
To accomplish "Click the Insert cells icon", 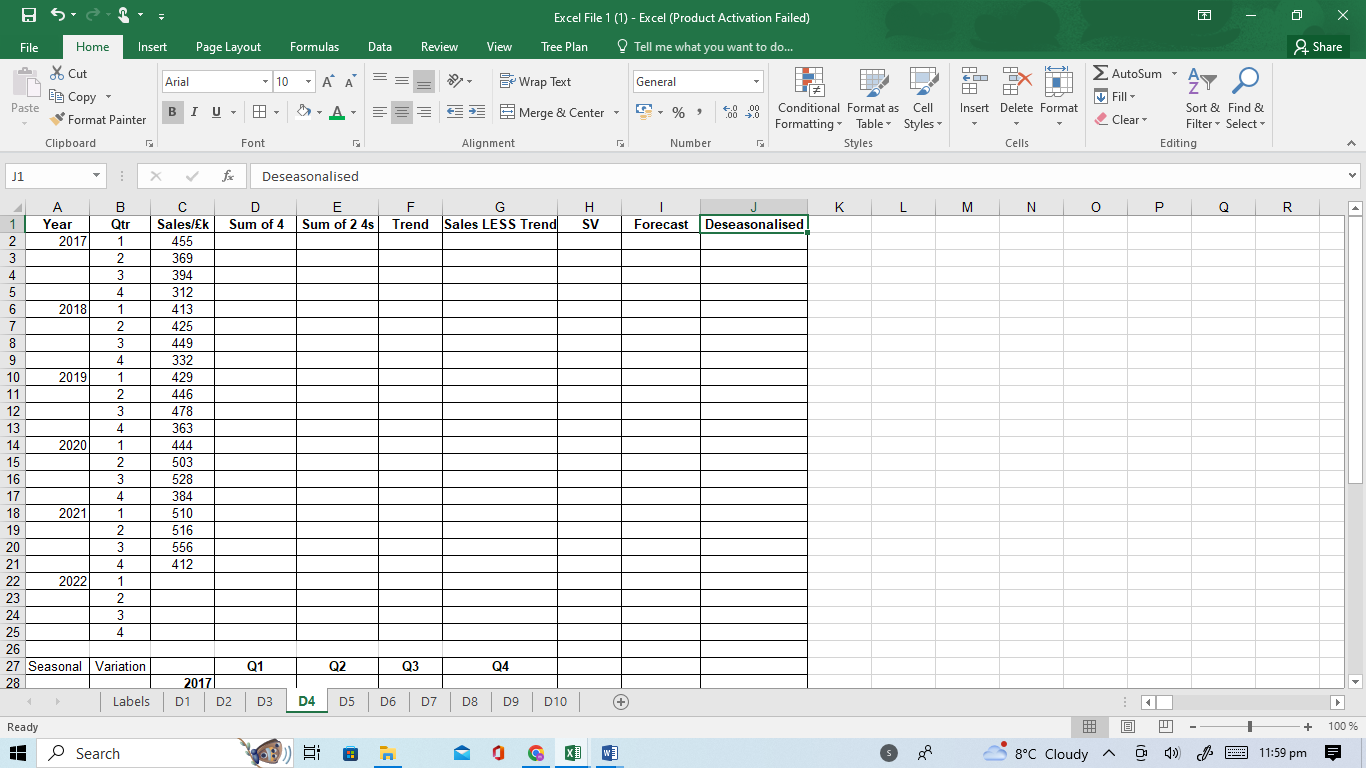I will point(974,82).
